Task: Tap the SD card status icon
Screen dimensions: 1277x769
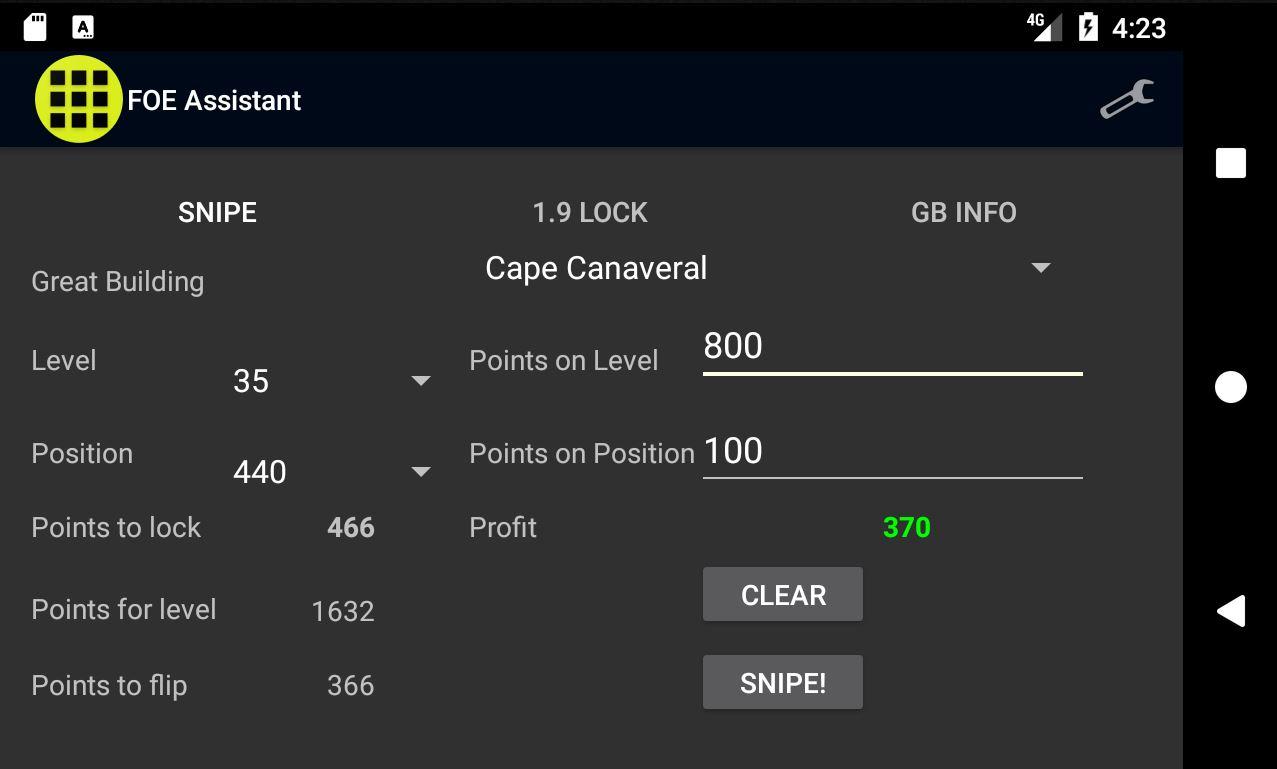Action: coord(35,27)
